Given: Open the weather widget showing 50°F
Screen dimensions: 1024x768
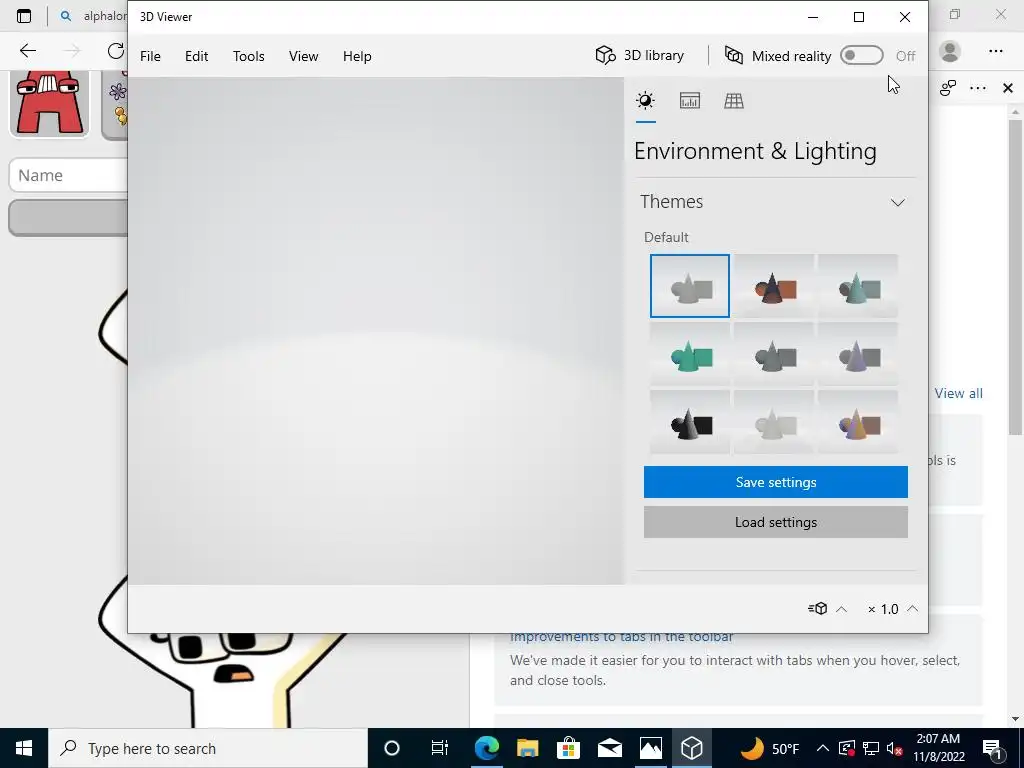Looking at the screenshot, I should 769,748.
